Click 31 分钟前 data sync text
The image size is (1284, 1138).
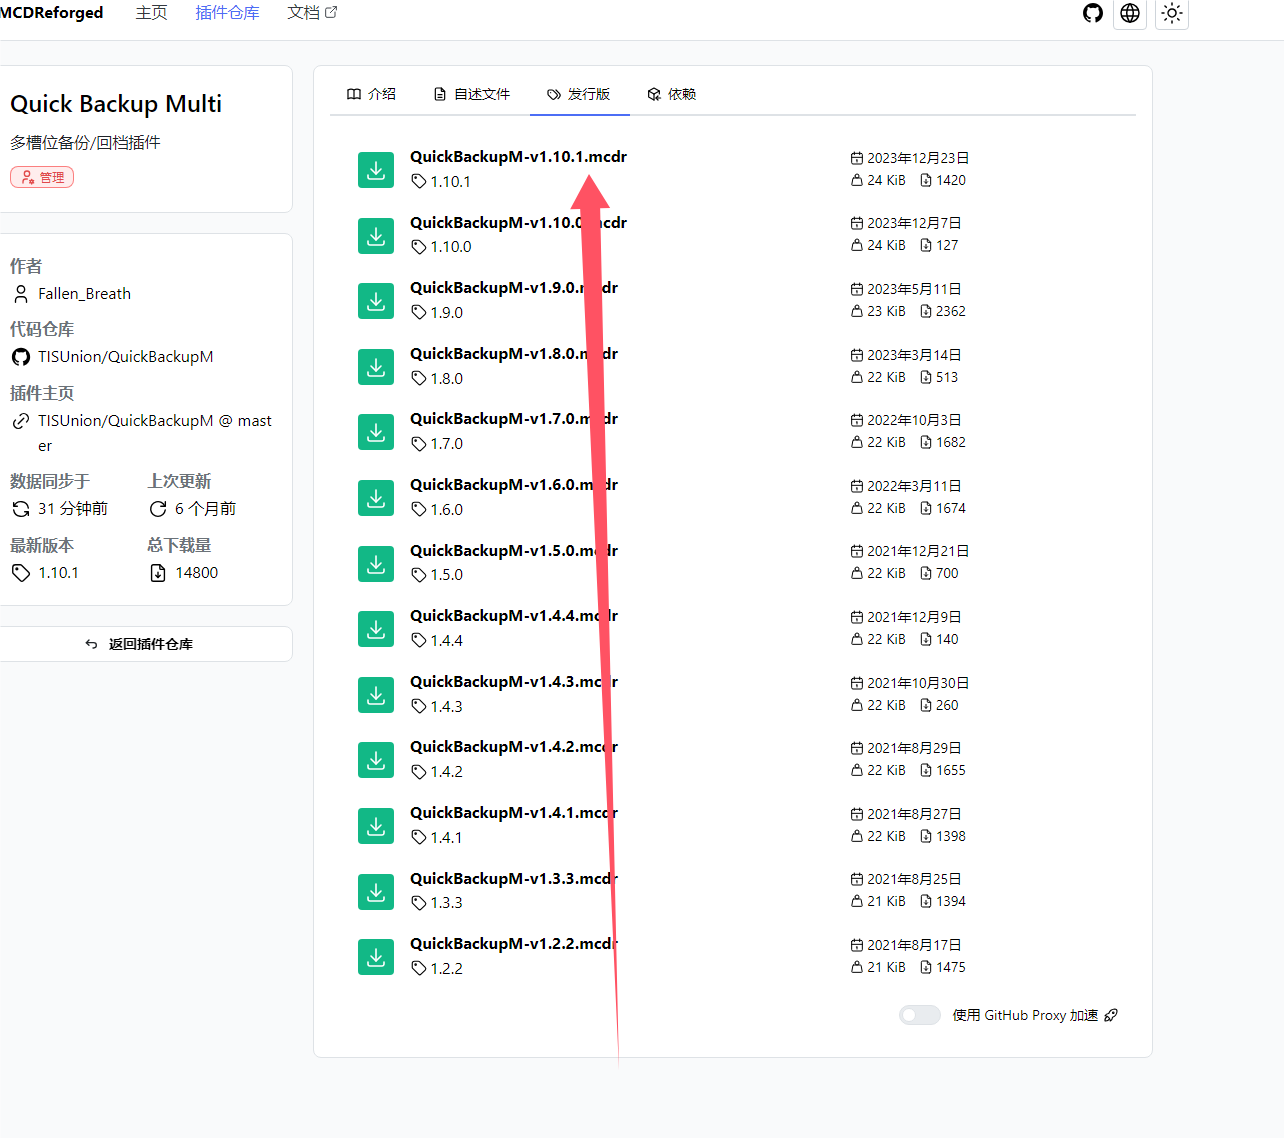click(73, 509)
